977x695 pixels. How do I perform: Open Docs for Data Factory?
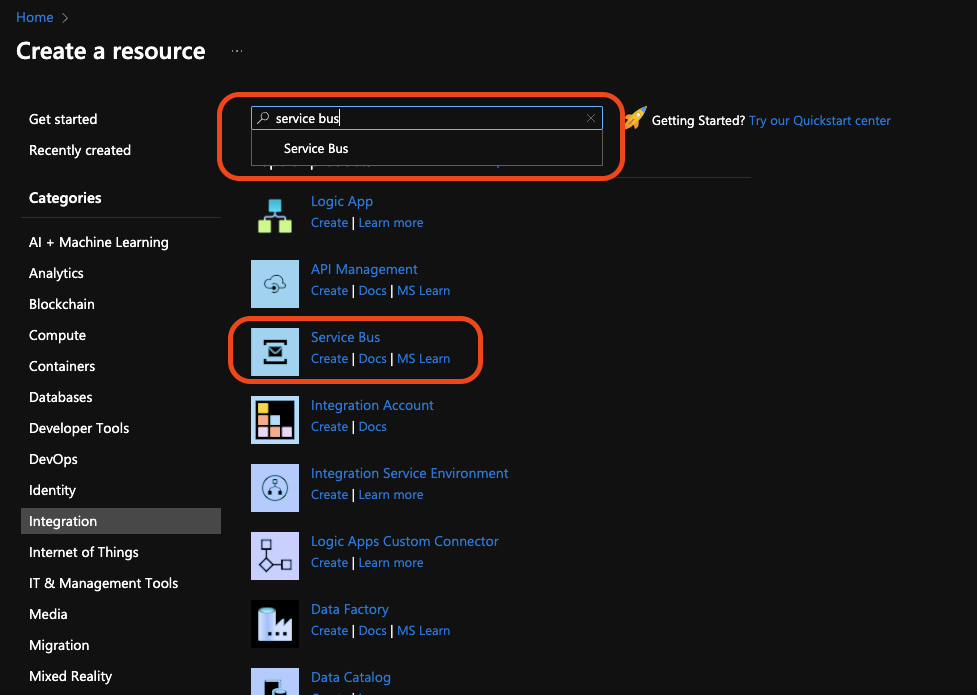tap(373, 630)
